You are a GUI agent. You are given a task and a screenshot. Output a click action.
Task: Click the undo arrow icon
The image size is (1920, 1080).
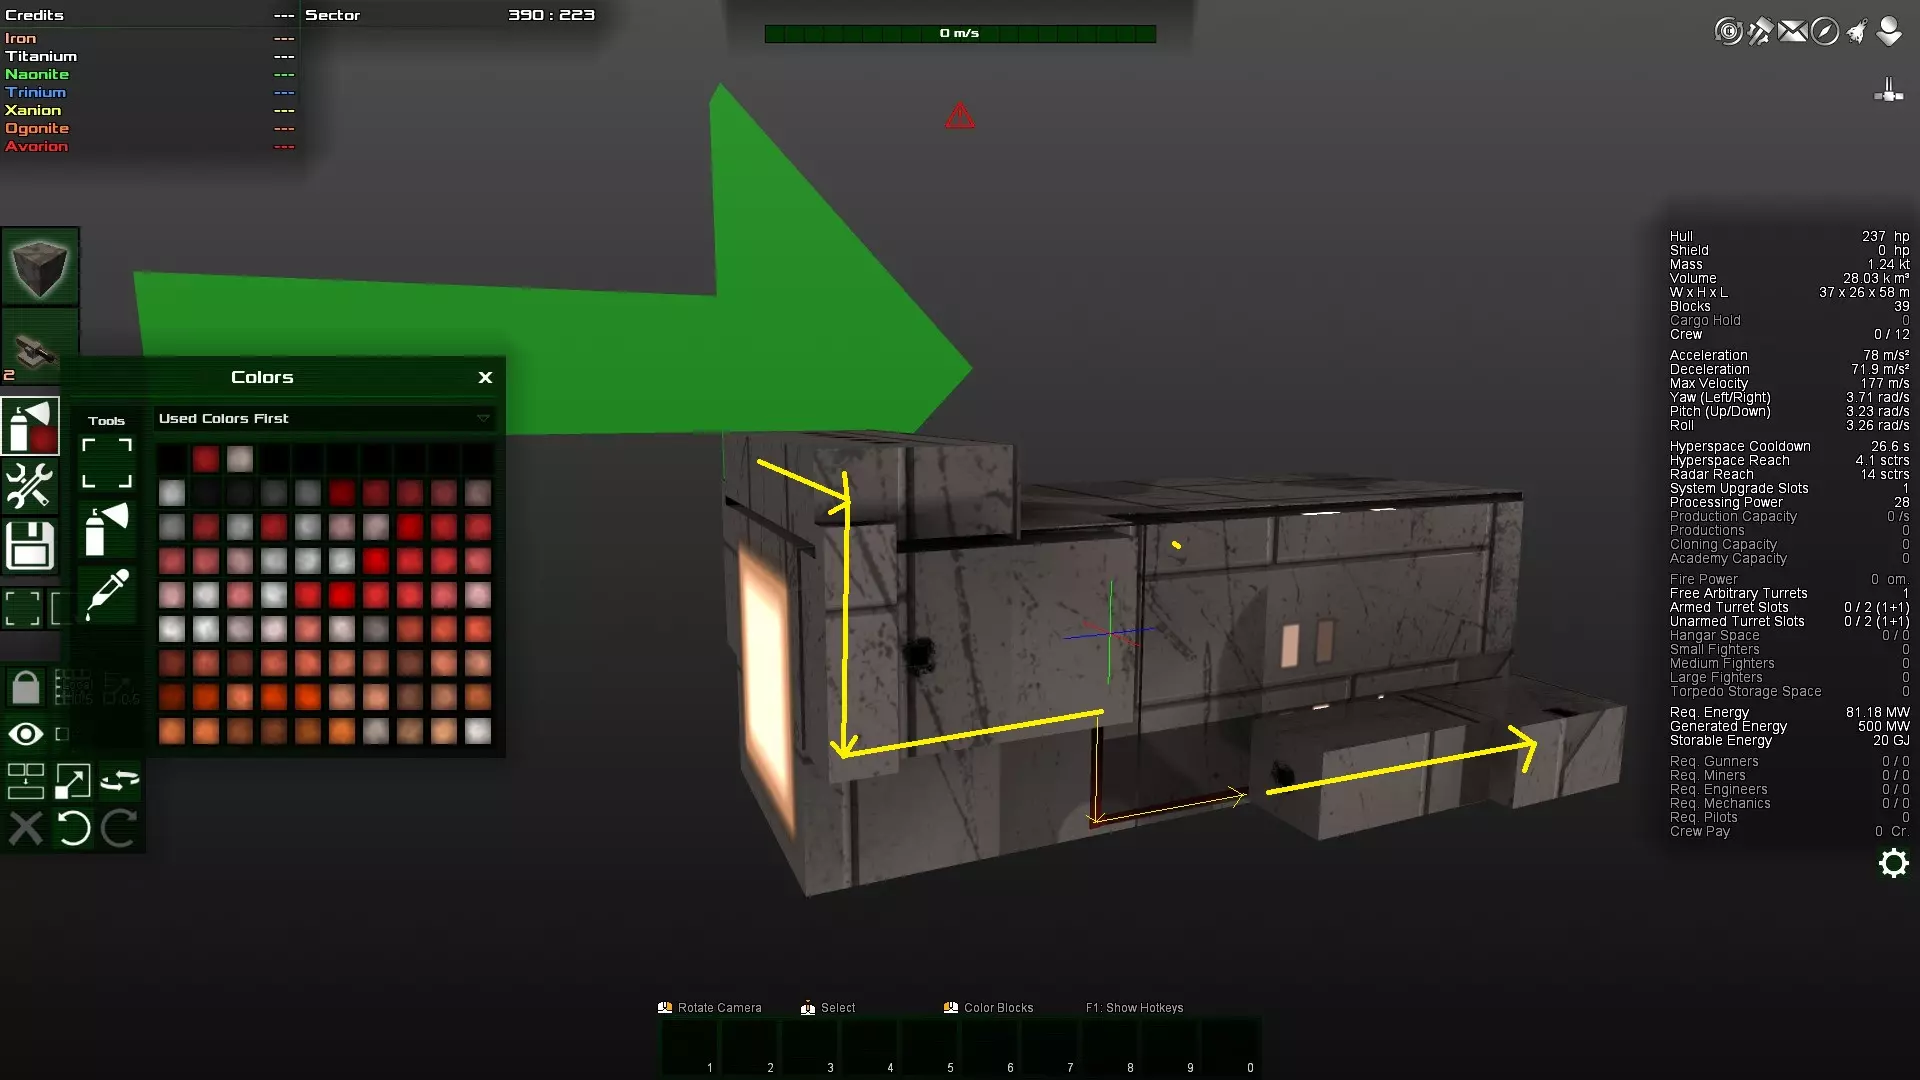73,828
